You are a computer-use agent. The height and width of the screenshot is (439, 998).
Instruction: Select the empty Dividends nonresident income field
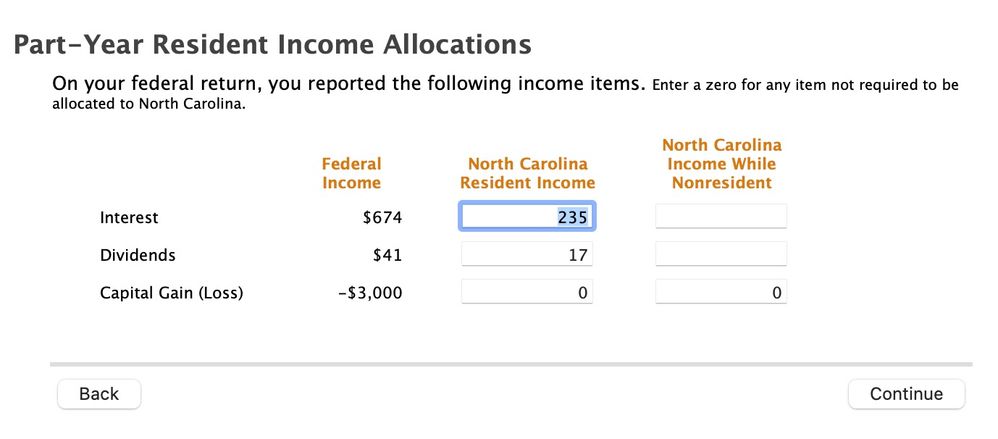tap(721, 254)
